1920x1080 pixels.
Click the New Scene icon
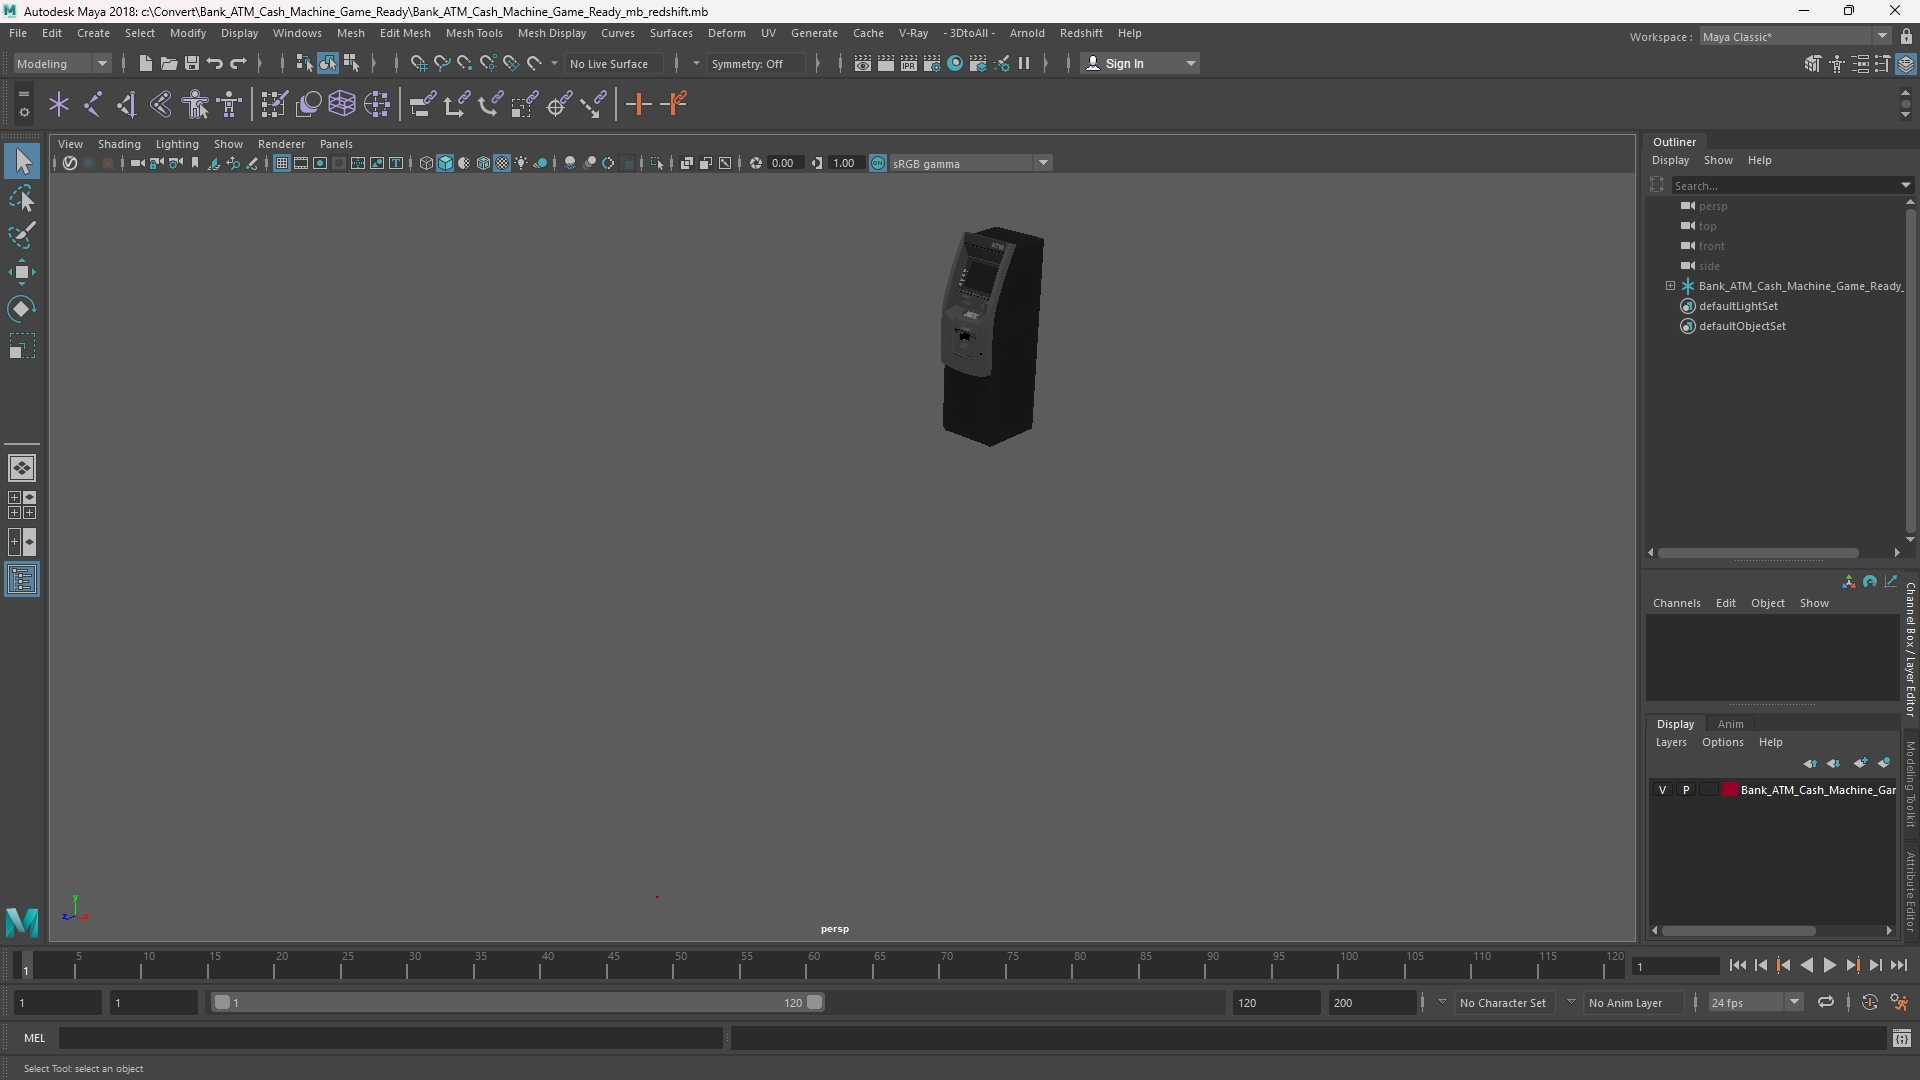coord(145,63)
